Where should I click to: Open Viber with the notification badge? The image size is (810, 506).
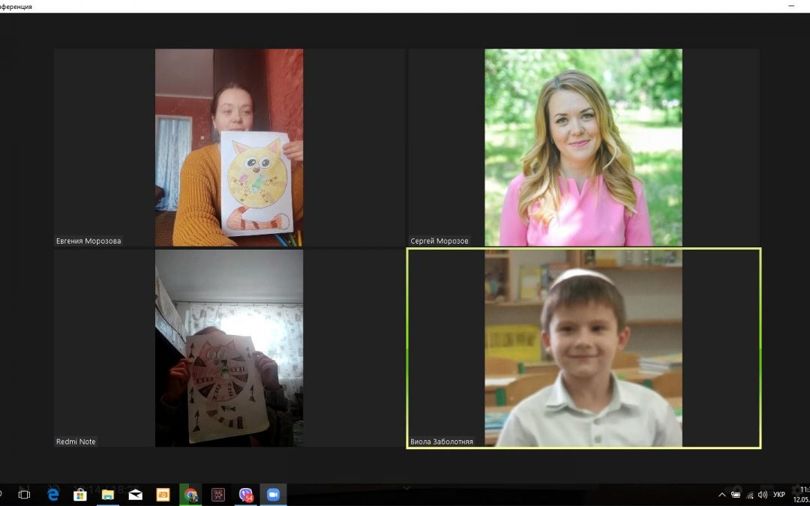click(x=246, y=494)
